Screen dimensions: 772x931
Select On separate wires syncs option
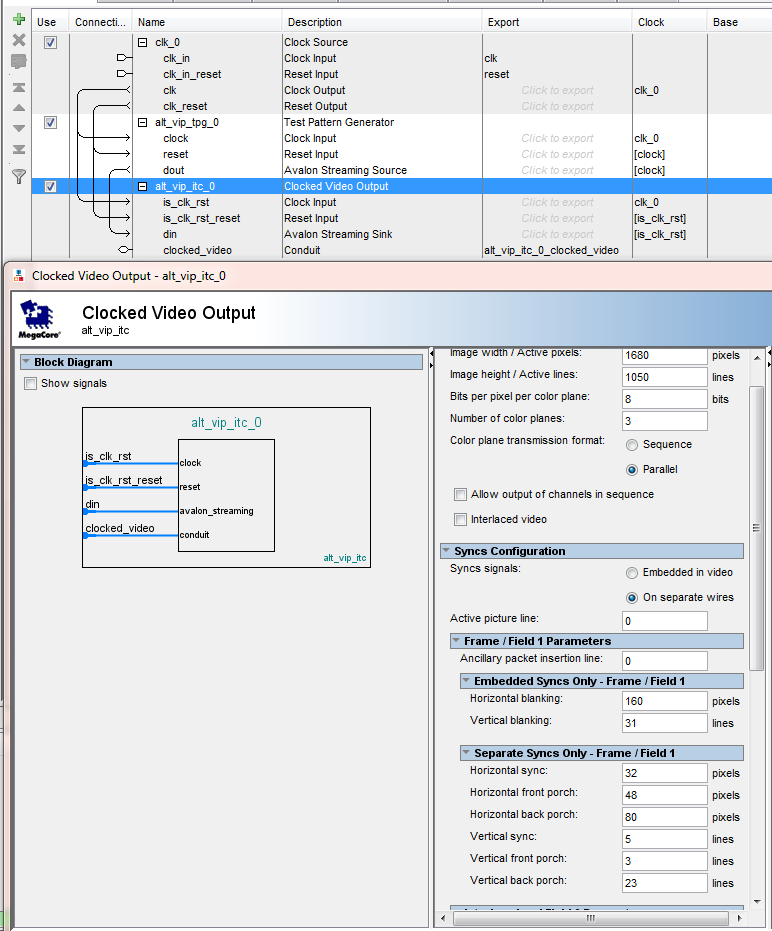632,598
